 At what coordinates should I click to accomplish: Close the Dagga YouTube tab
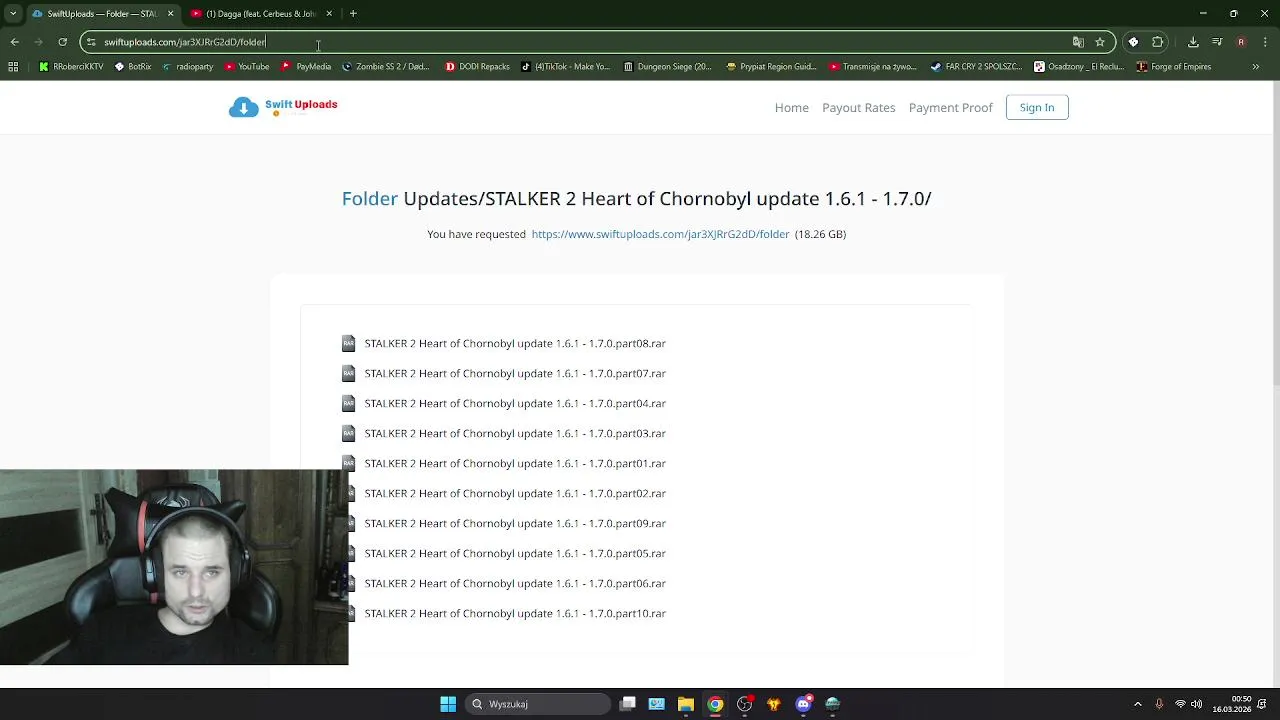click(329, 14)
